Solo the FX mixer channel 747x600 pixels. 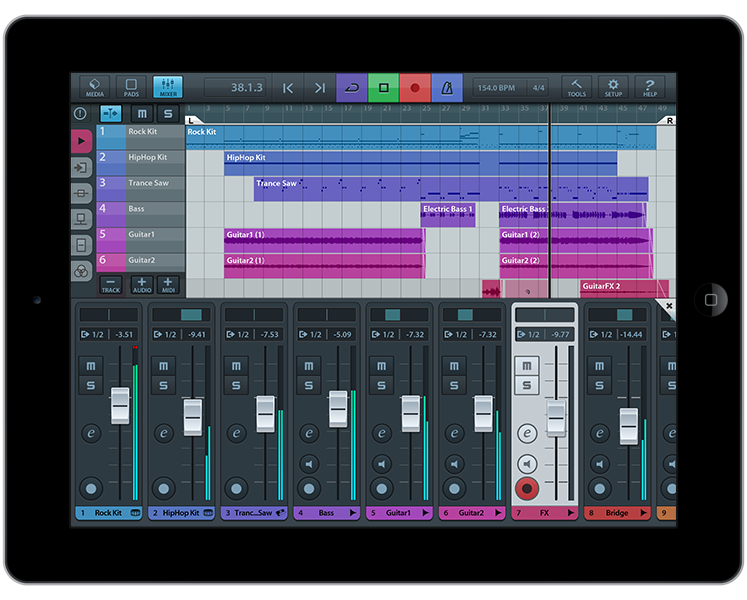526,385
